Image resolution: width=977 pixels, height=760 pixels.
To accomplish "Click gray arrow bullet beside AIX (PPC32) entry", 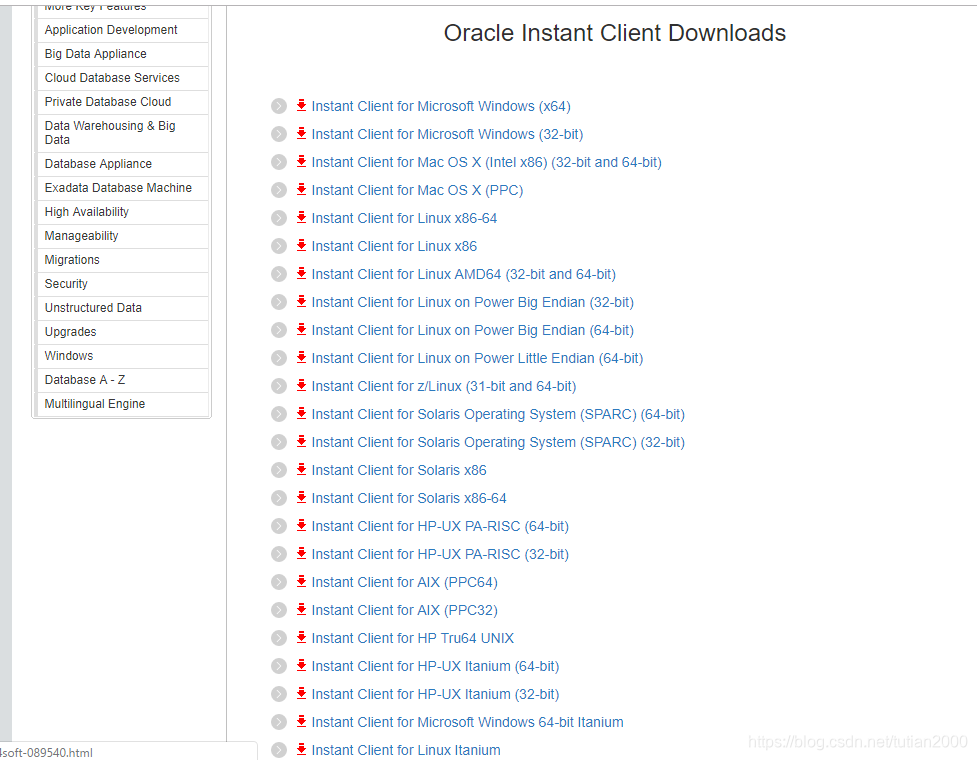I will click(279, 610).
